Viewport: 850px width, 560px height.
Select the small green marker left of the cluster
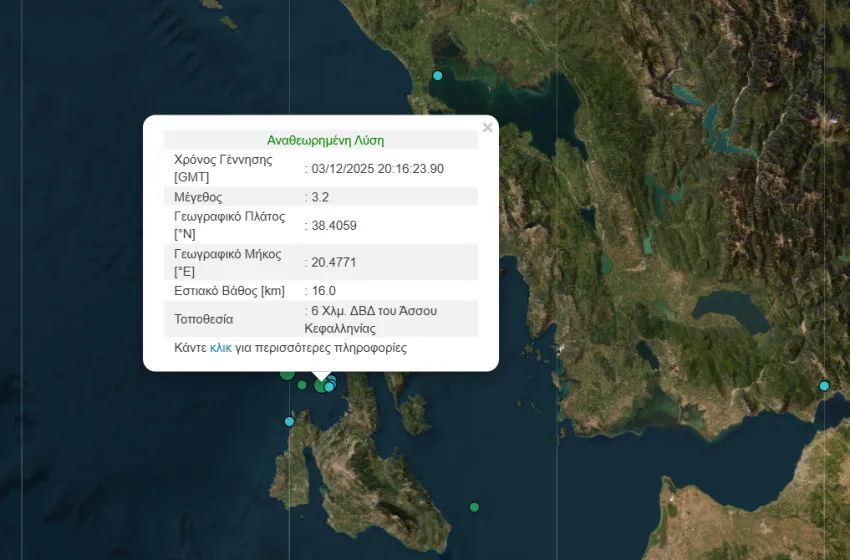[302, 385]
